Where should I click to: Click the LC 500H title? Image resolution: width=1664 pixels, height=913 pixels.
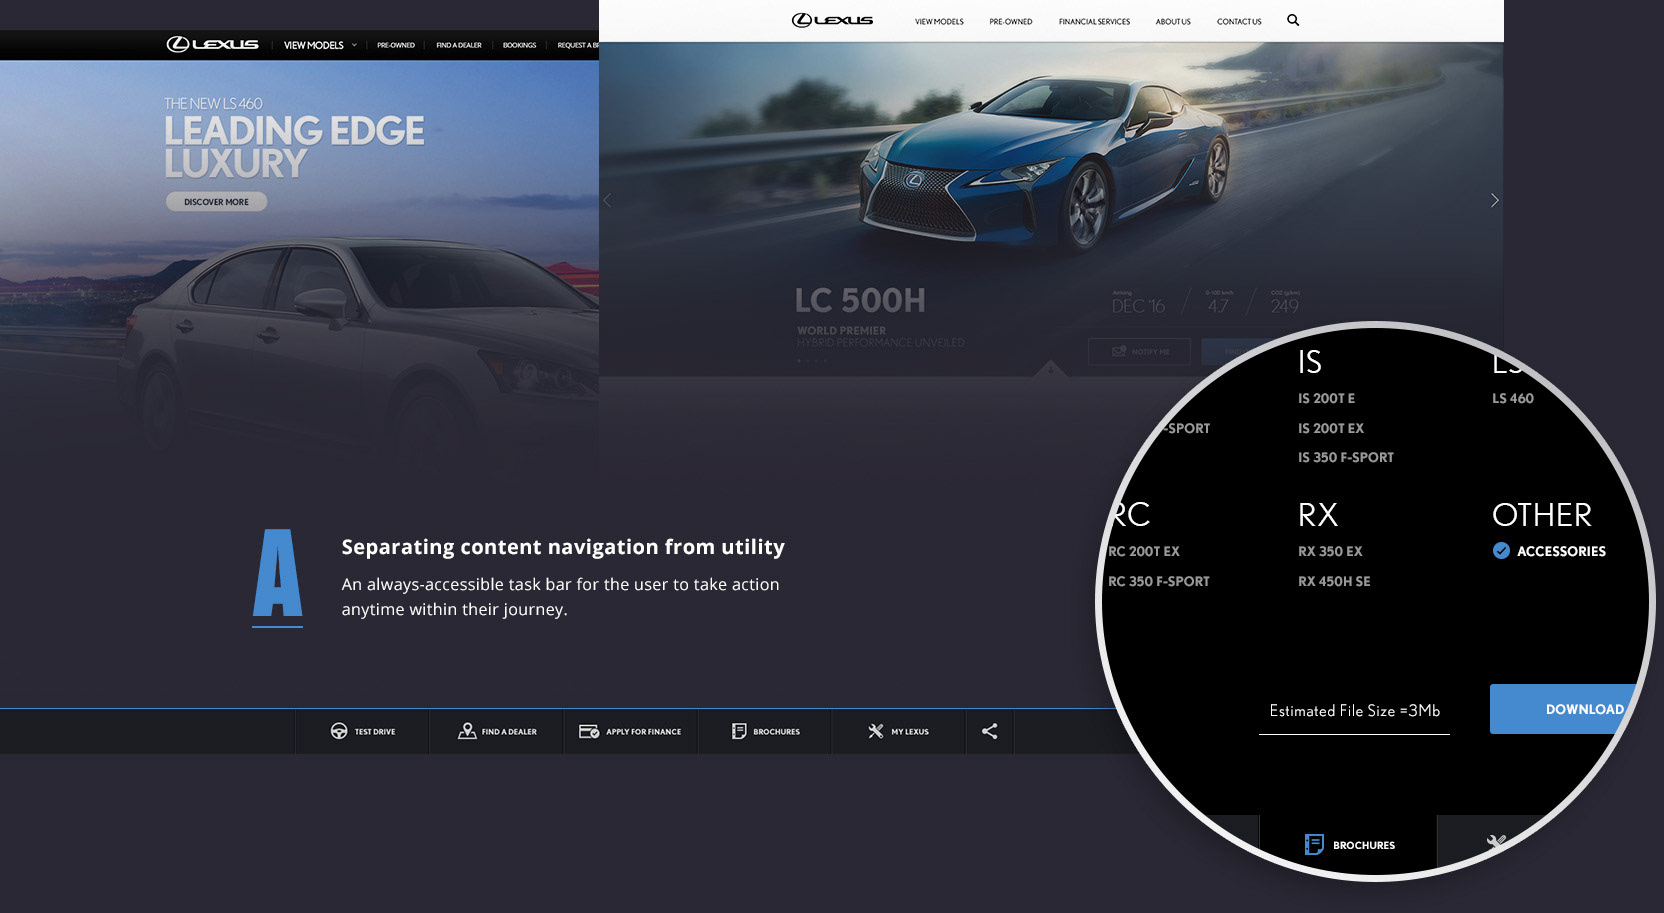860,300
